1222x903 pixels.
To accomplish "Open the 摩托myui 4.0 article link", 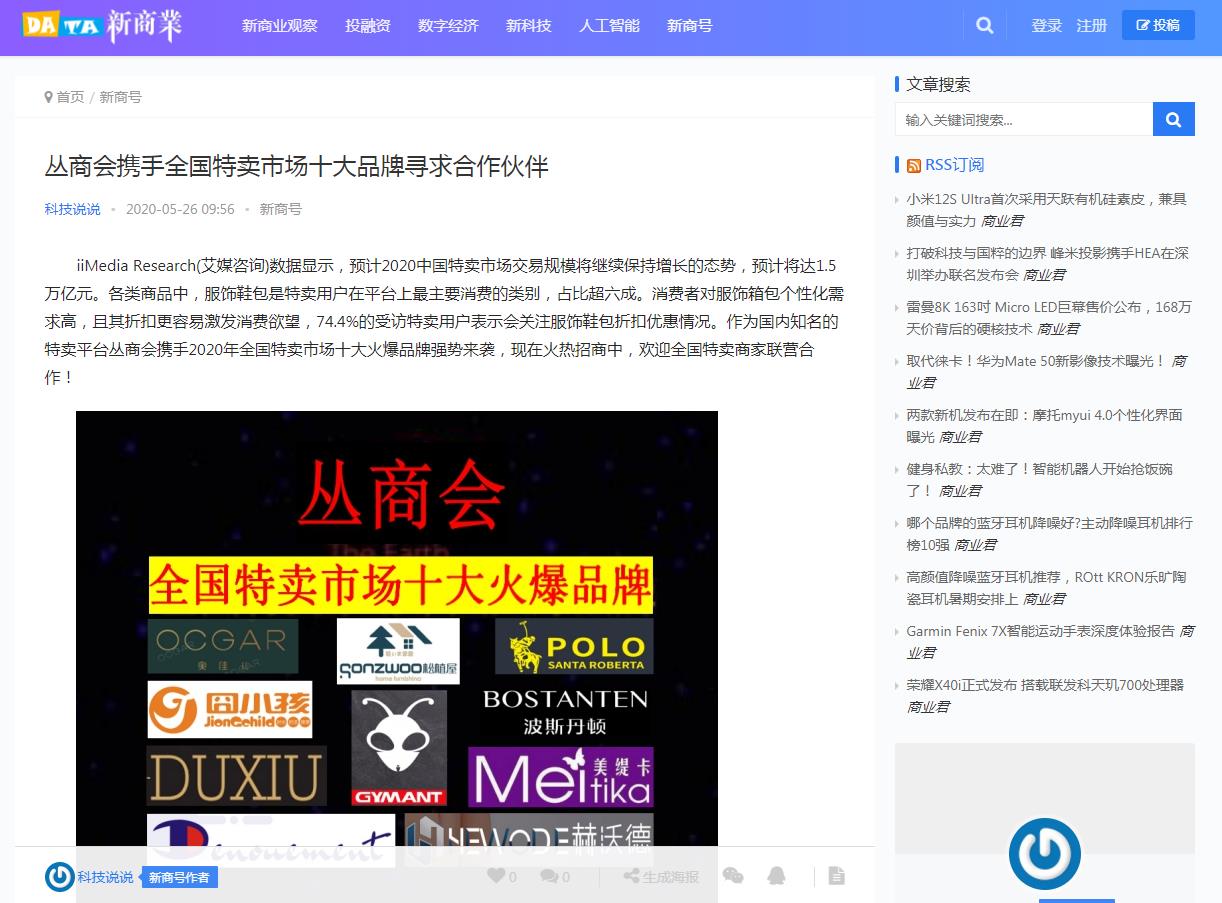I will tap(1044, 426).
